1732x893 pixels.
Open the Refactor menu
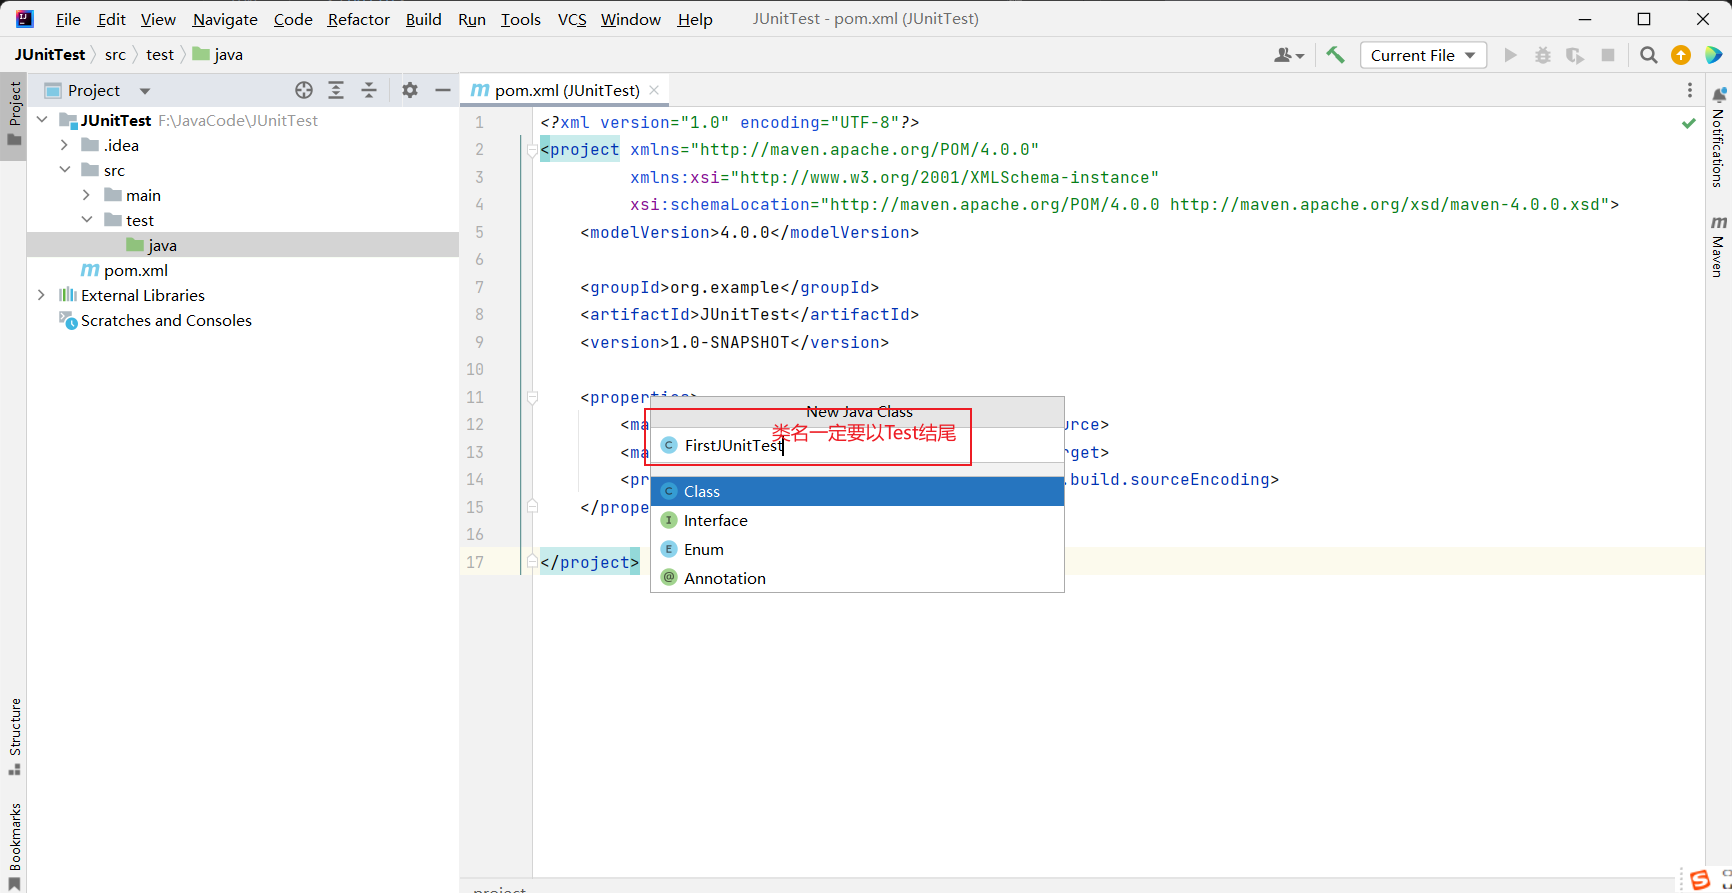[358, 19]
